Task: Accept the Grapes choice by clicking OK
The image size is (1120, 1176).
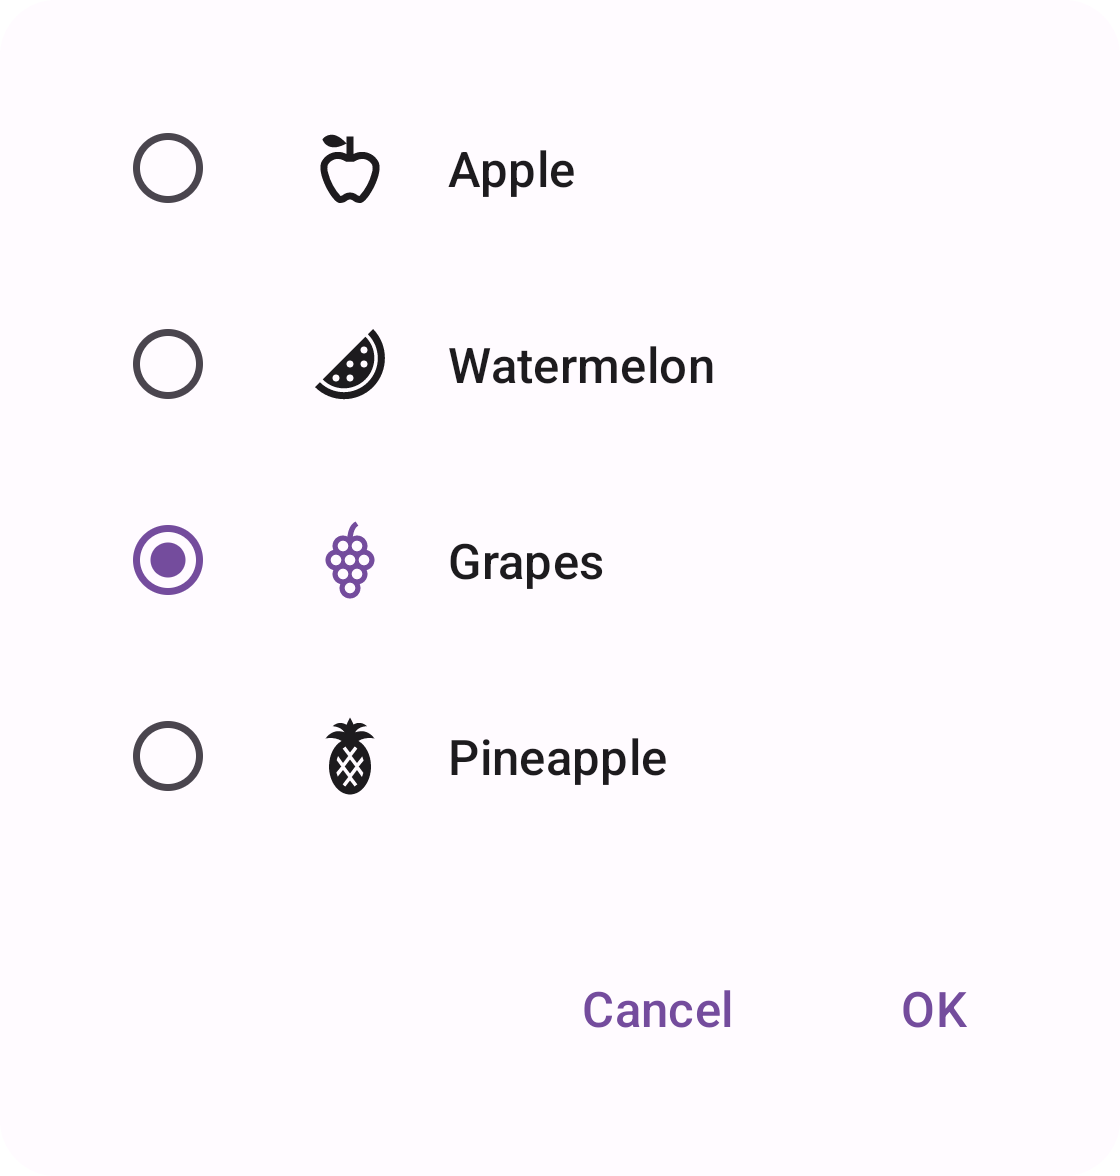Action: coord(934,1010)
